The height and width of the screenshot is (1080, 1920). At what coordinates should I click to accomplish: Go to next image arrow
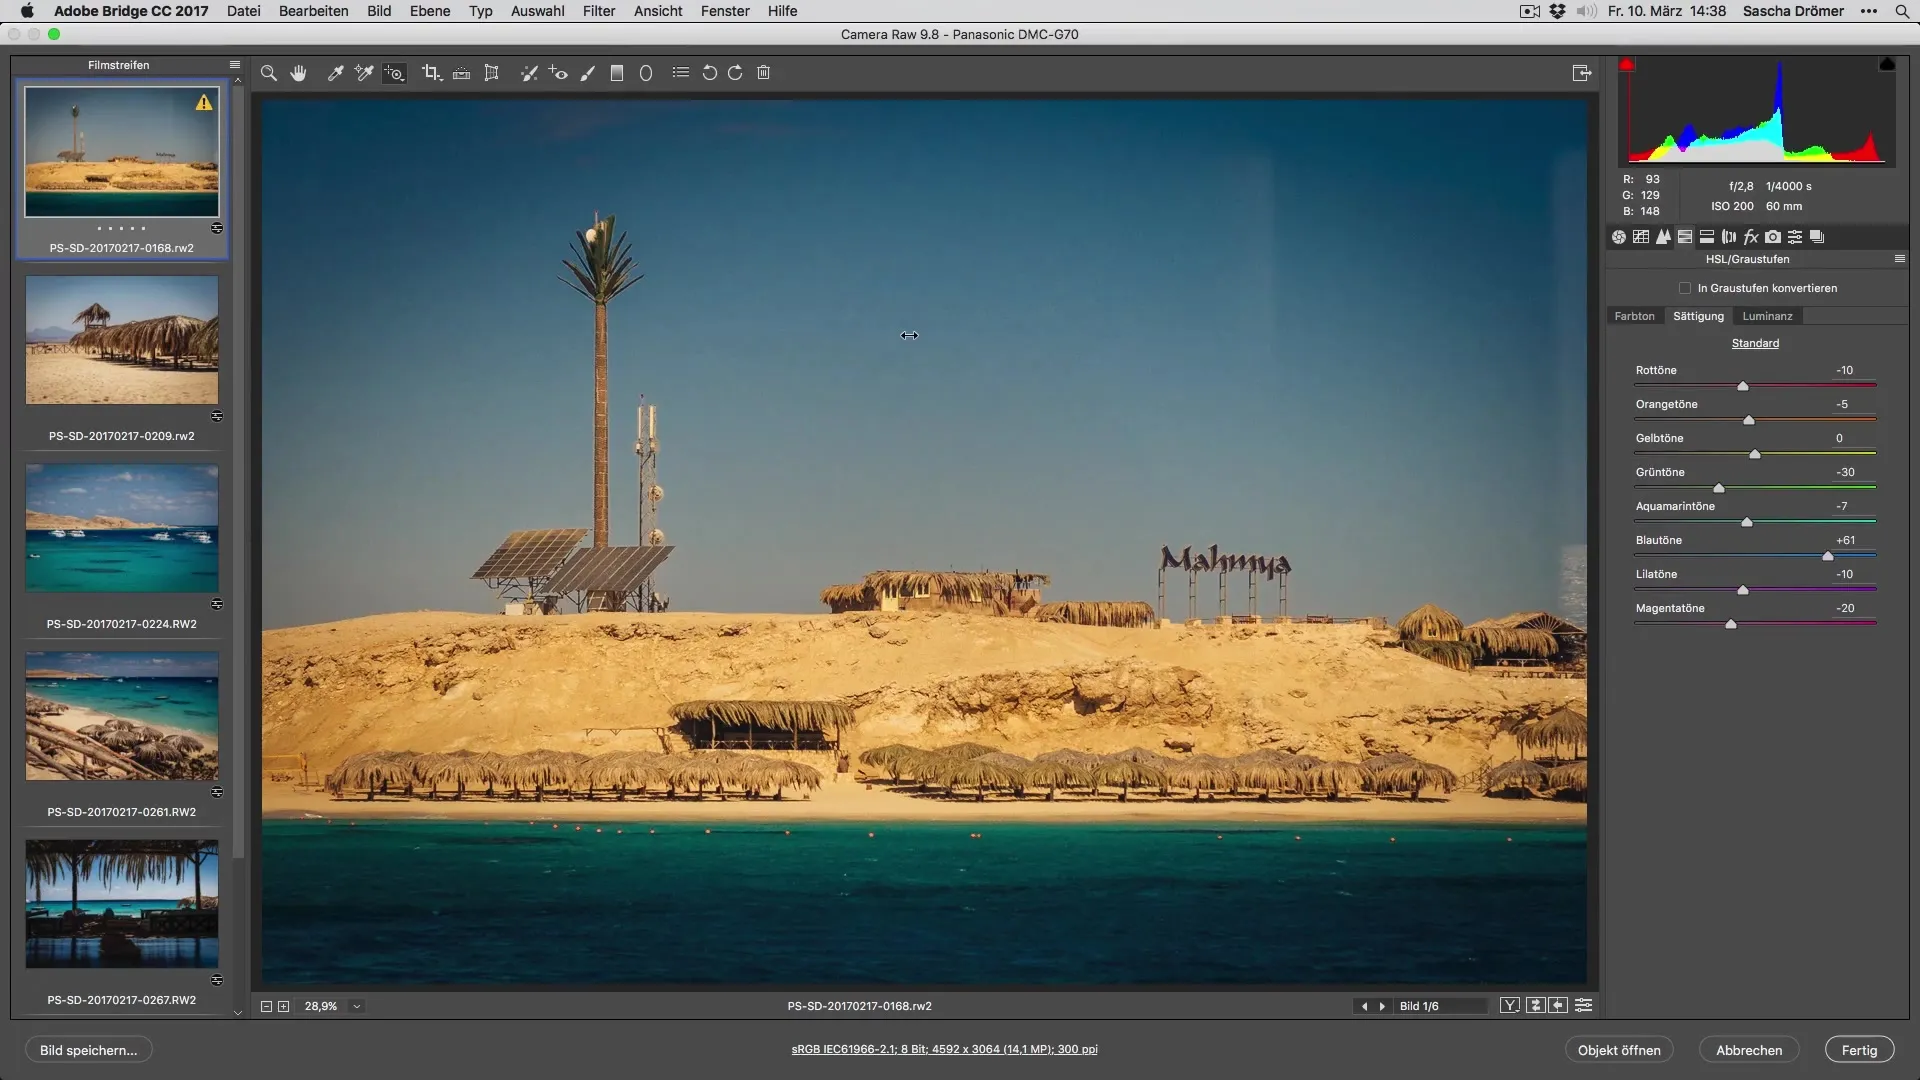[x=1382, y=1006]
